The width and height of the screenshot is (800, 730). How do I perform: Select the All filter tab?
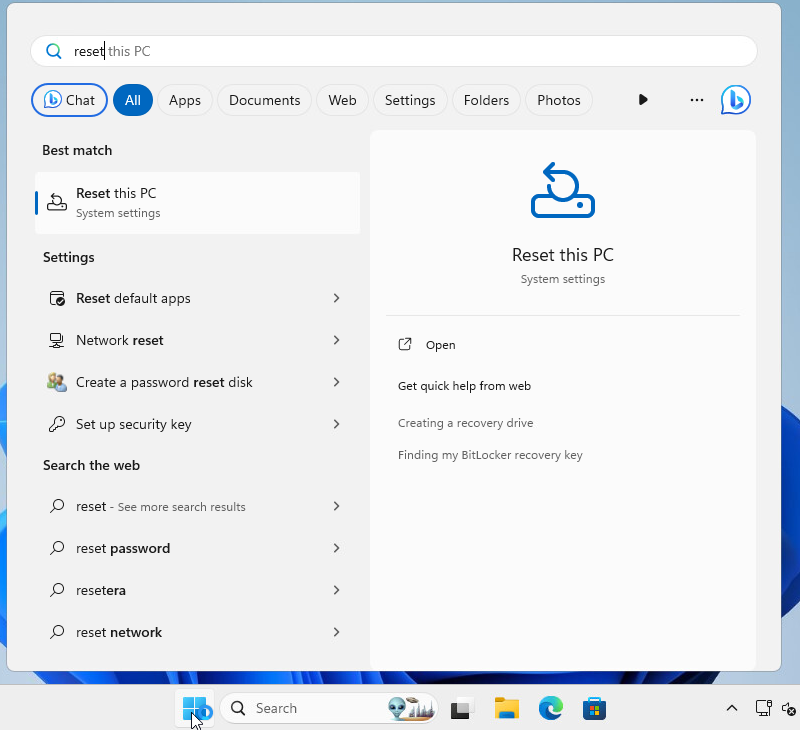[133, 100]
